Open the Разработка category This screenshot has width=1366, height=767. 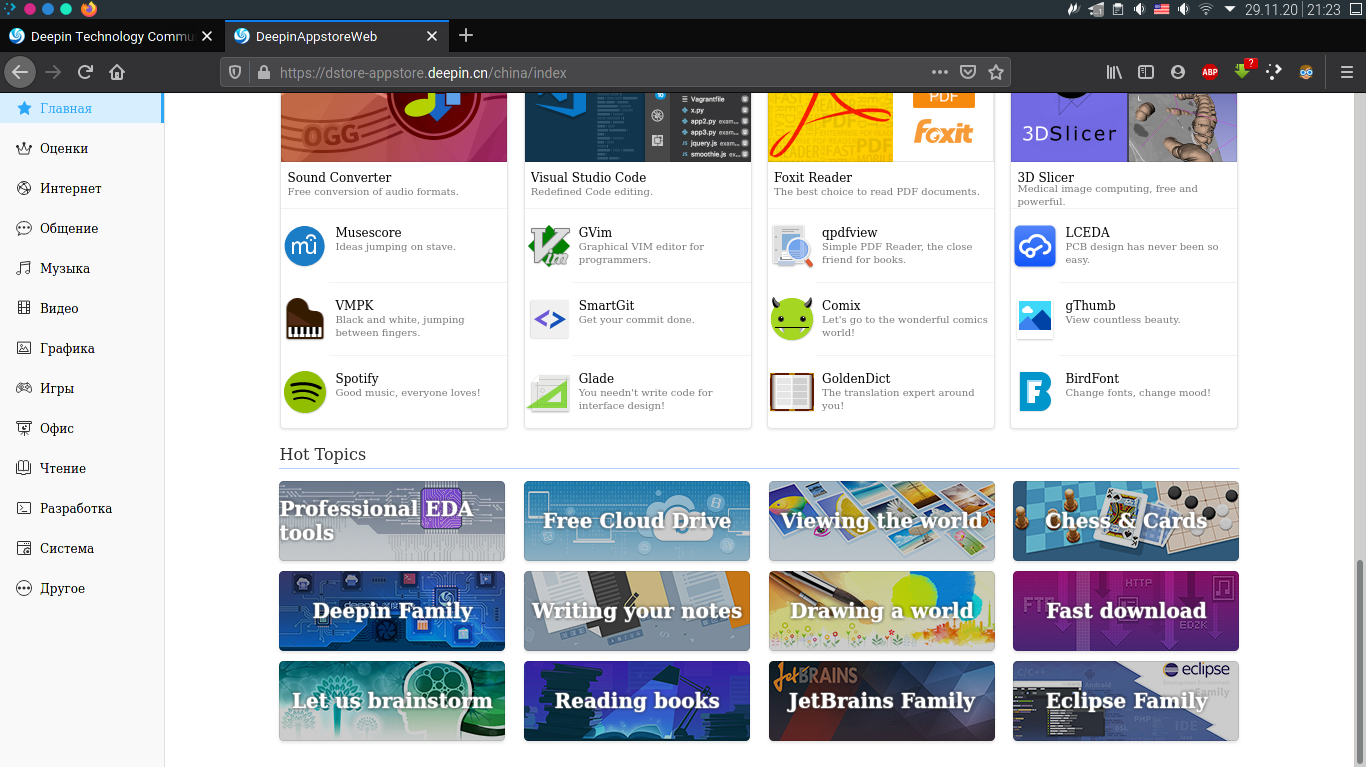pos(81,508)
